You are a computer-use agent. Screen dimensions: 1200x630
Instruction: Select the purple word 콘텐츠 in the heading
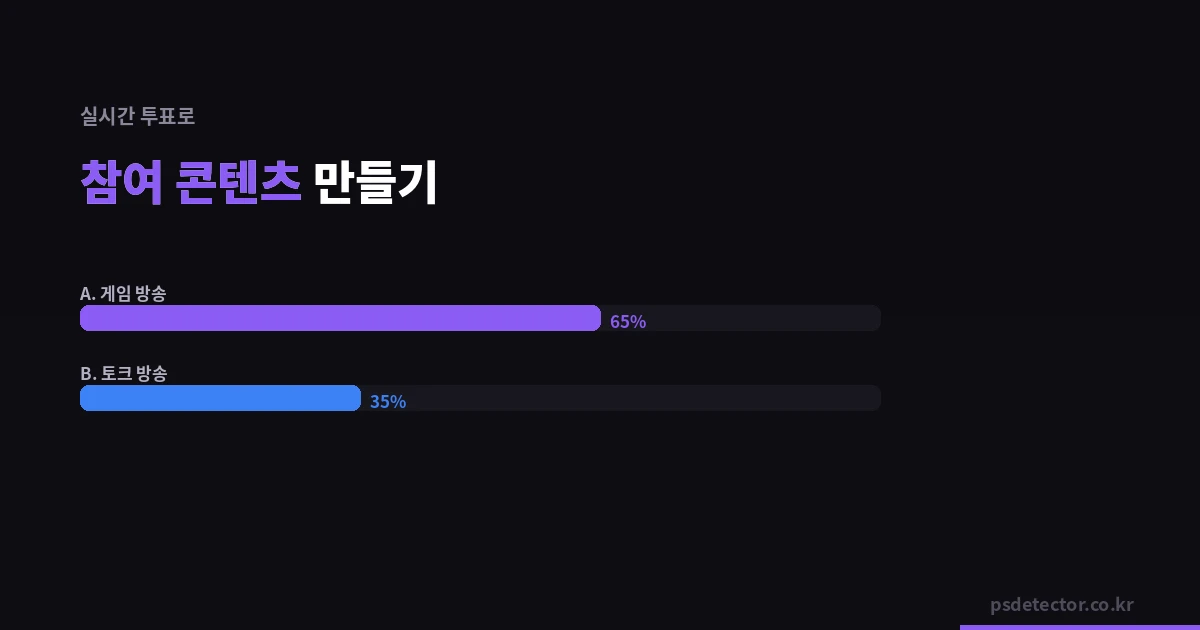coord(238,183)
